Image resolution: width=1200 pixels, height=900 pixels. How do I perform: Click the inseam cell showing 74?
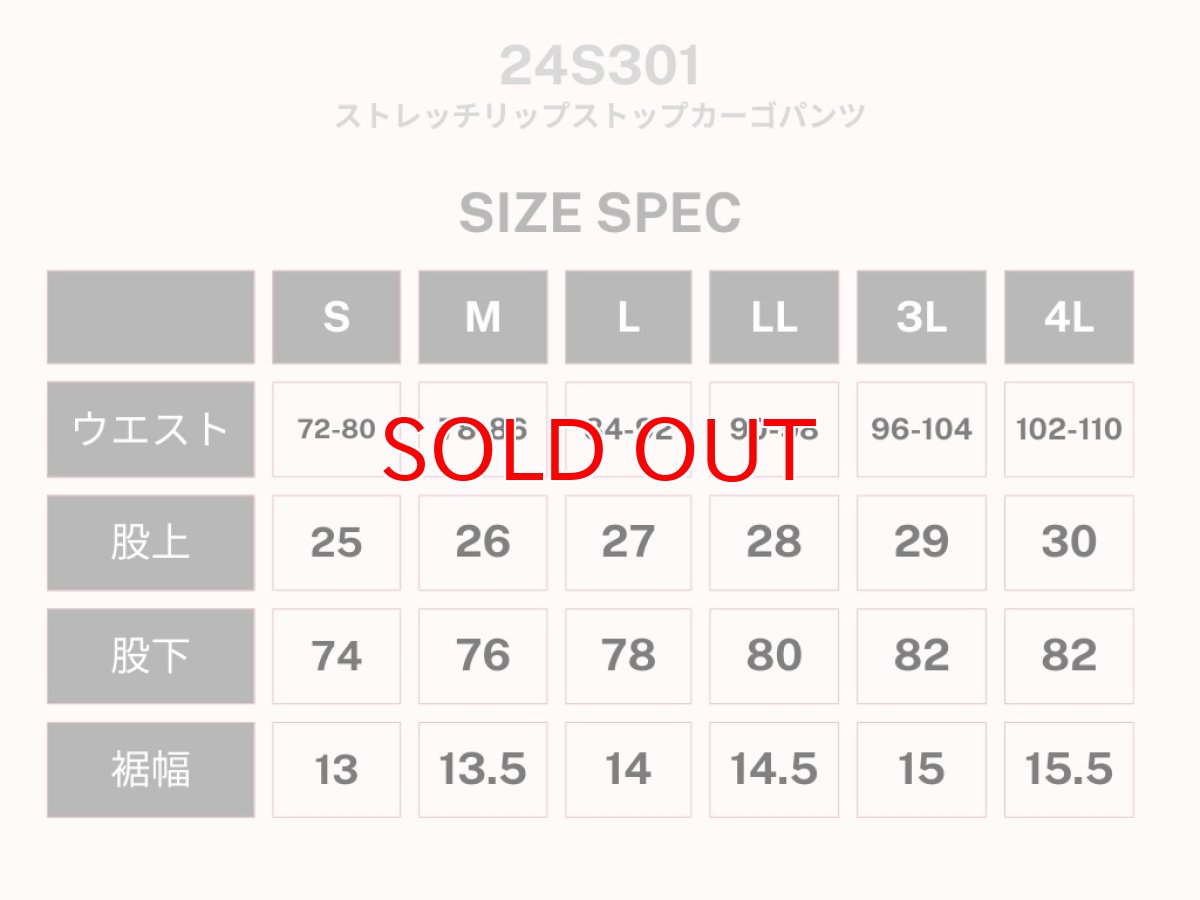[336, 656]
